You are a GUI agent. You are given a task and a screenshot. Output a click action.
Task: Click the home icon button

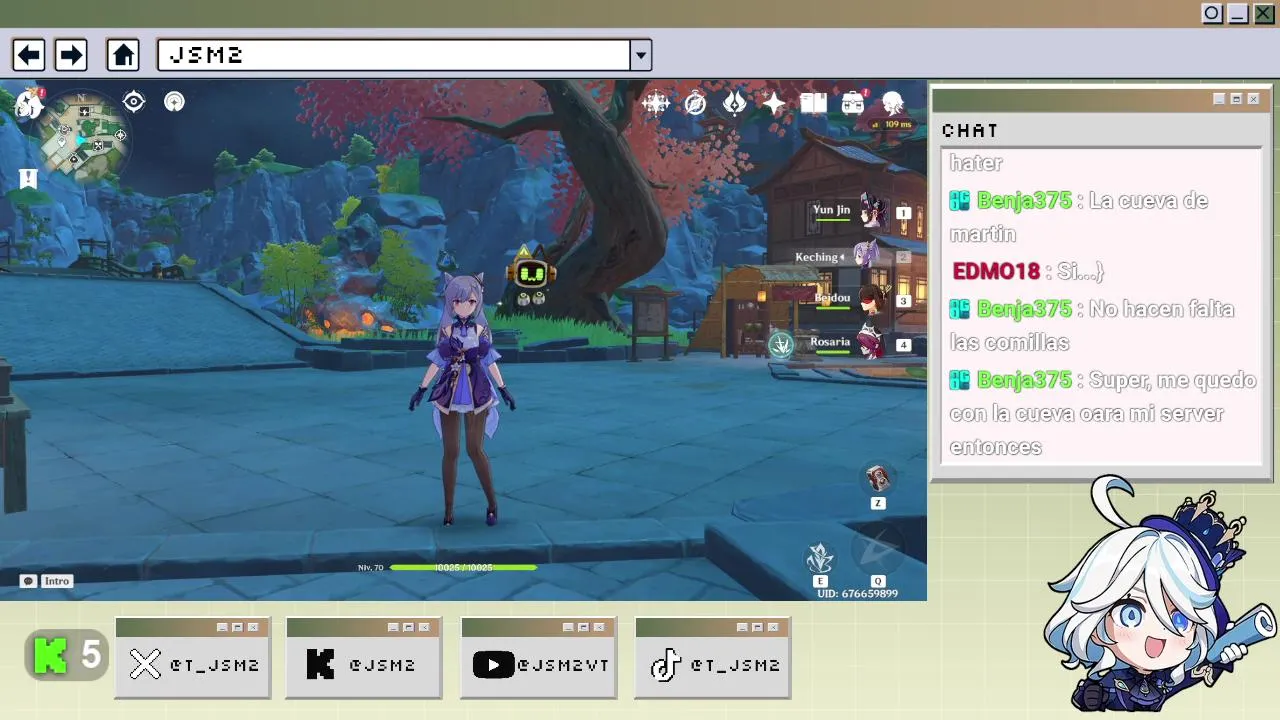123,55
